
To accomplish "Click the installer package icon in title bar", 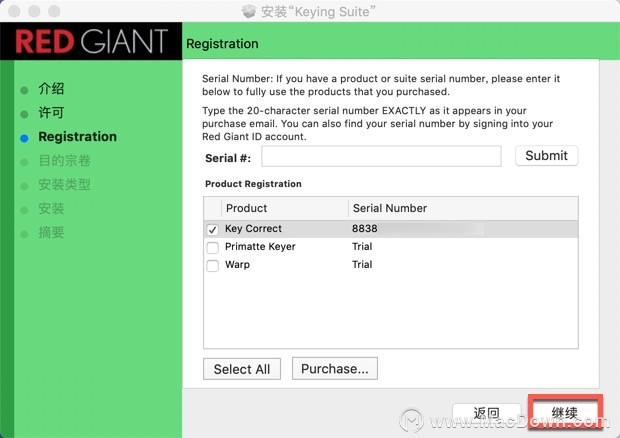I will 249,11.
